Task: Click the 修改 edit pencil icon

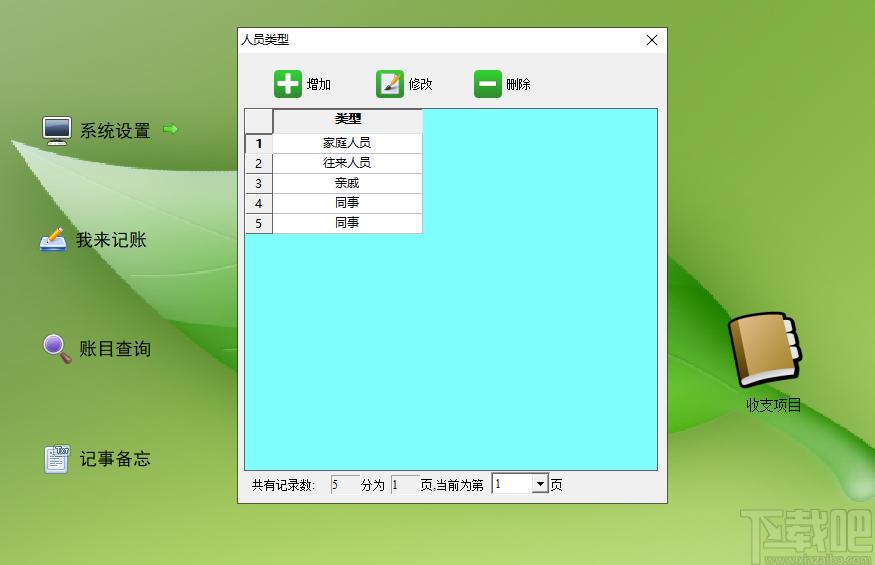Action: pos(390,84)
